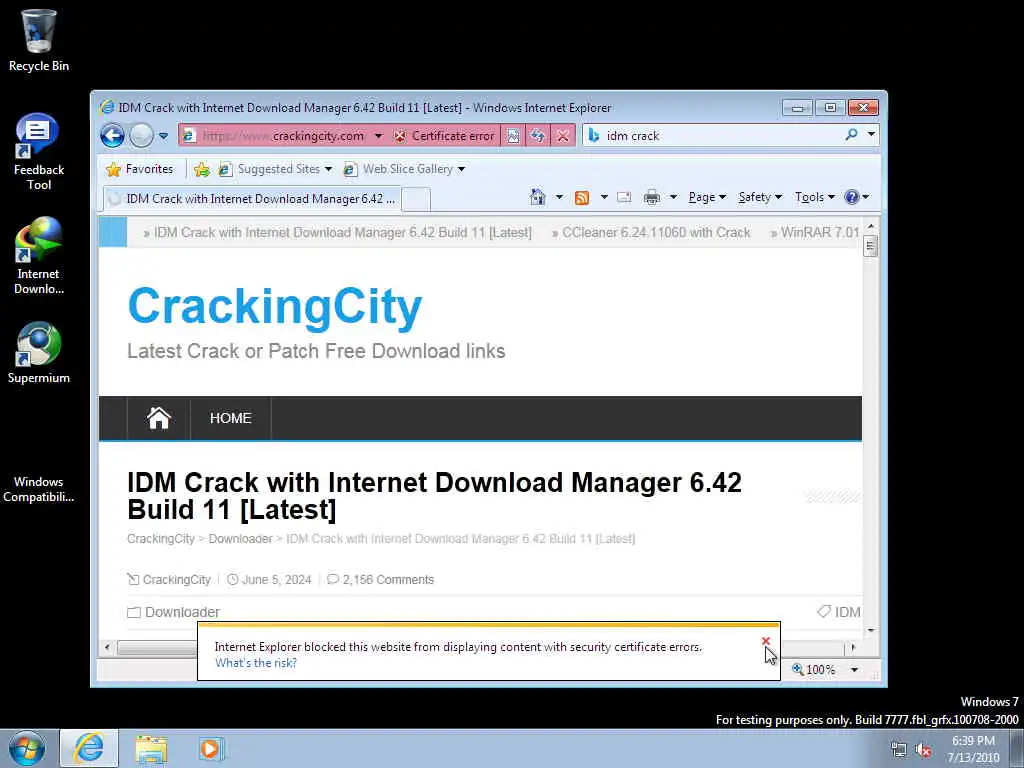Click the muted volume tray icon

point(923,750)
